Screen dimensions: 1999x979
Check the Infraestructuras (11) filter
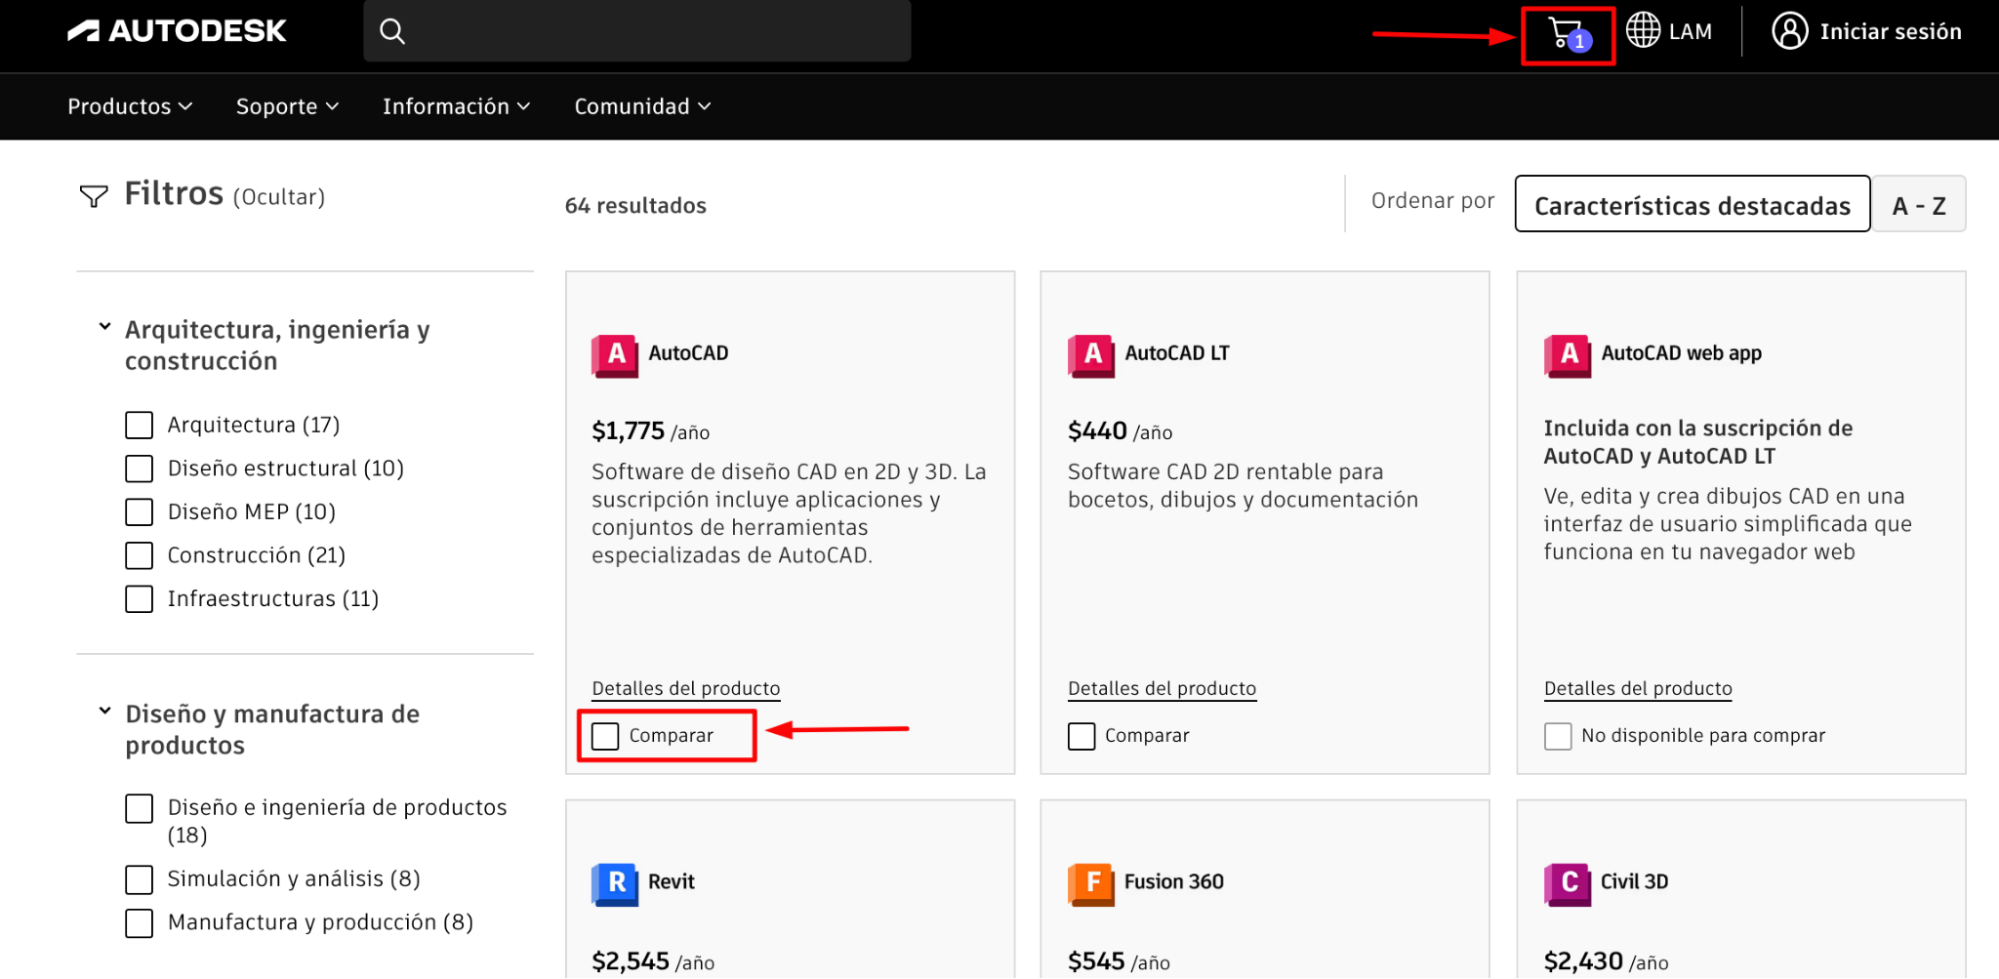(x=139, y=599)
